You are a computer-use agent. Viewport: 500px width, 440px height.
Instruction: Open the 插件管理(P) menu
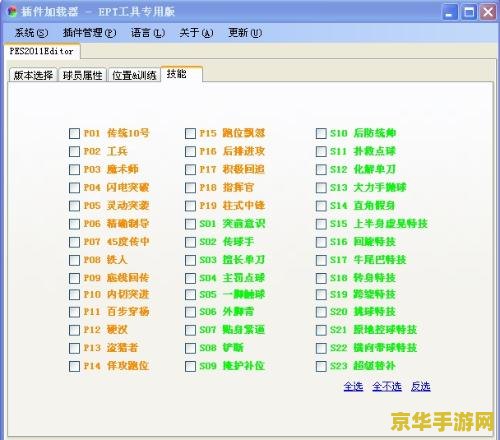tap(89, 33)
